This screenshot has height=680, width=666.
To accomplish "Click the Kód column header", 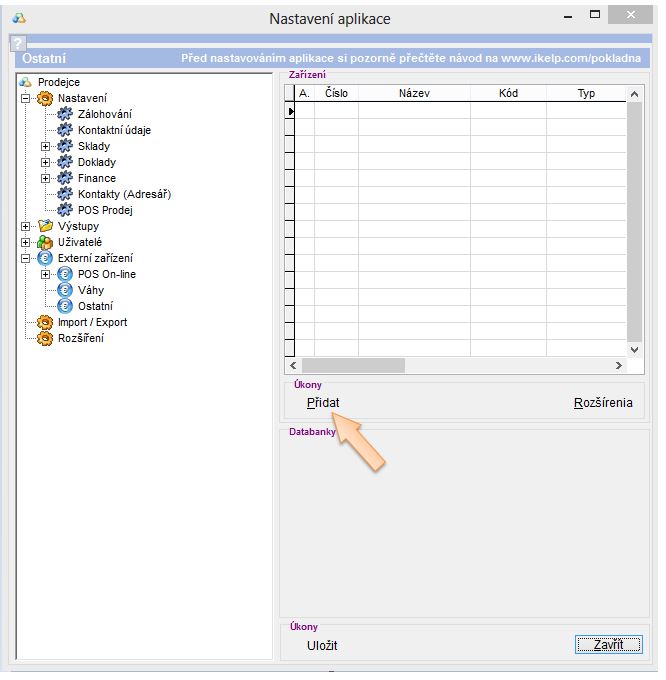I will tap(509, 93).
